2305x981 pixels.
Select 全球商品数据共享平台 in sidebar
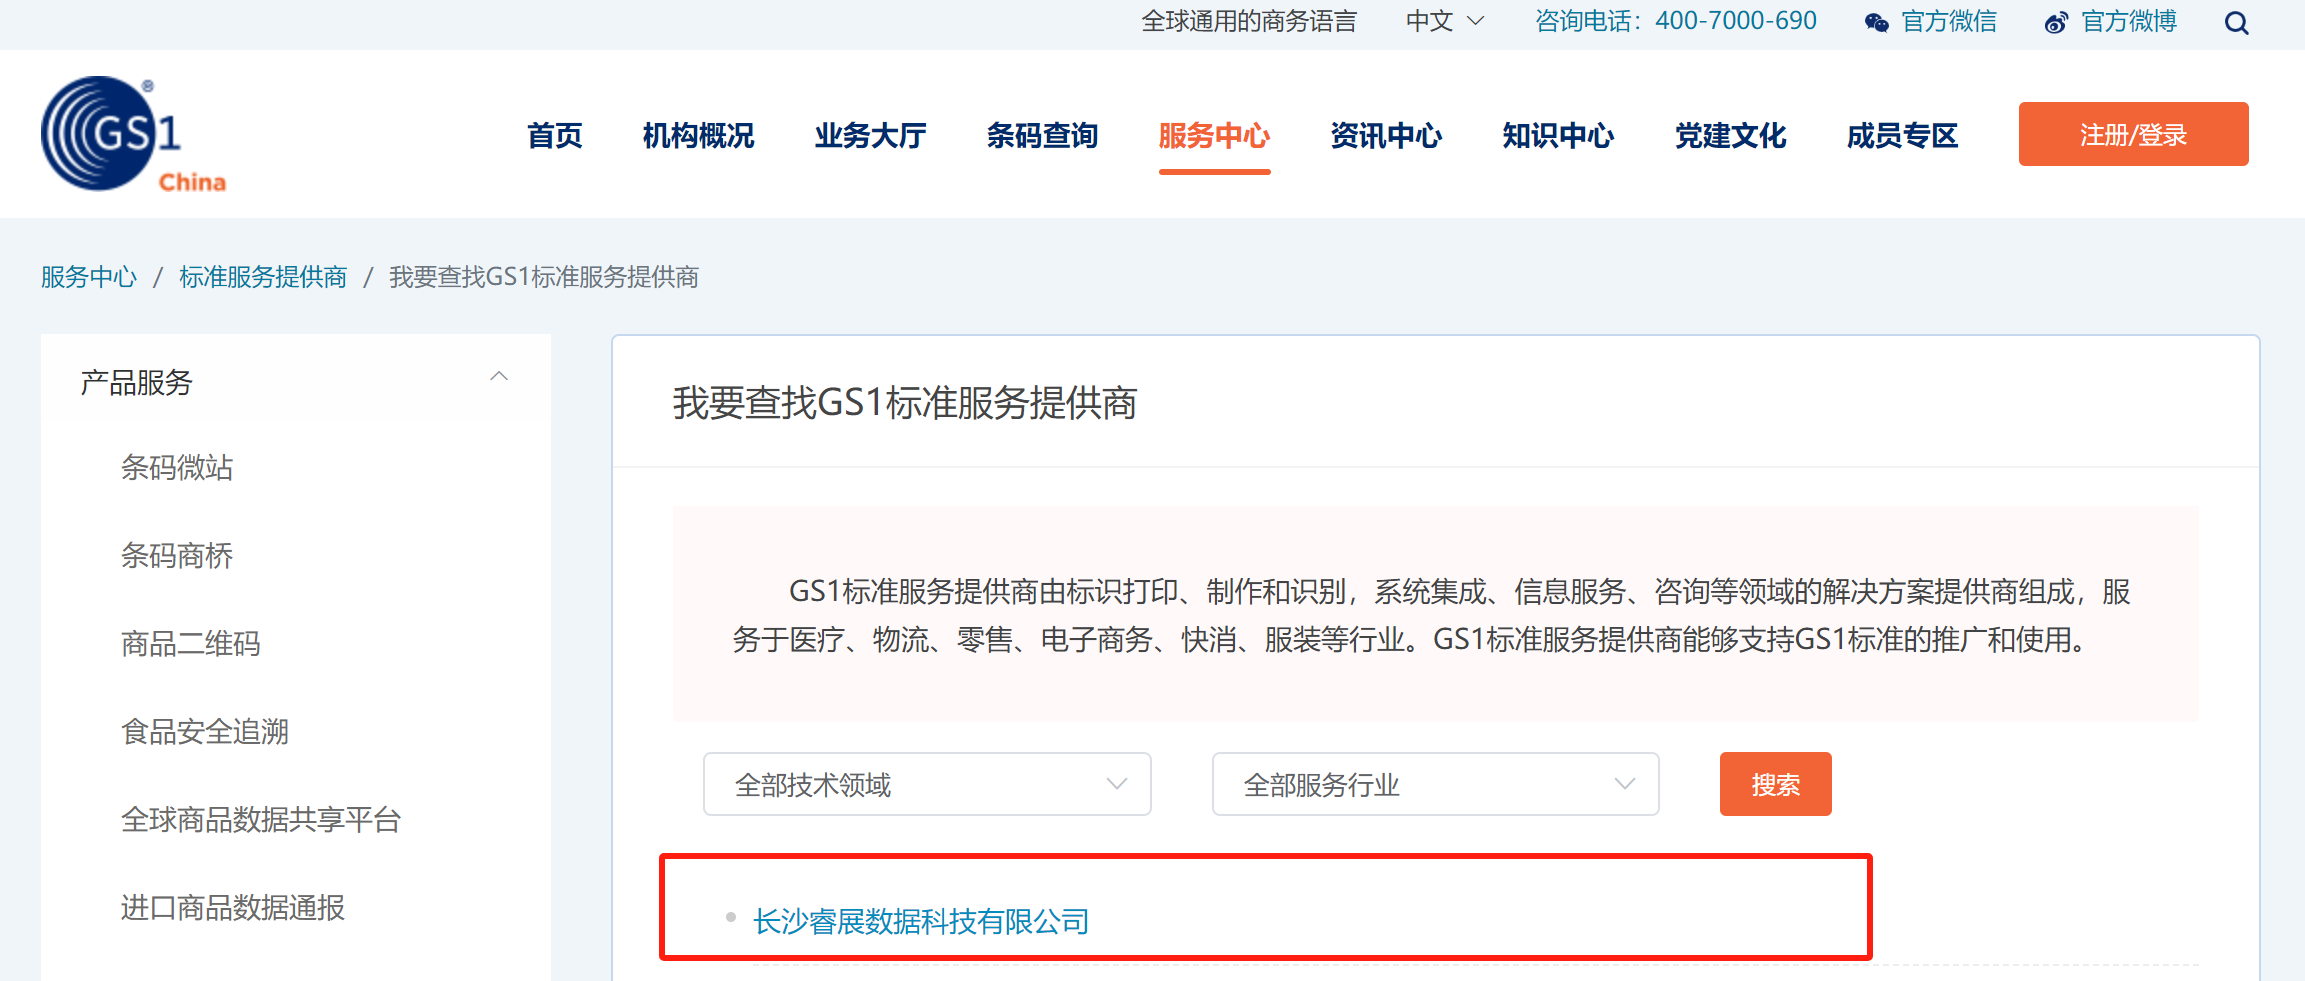(x=261, y=819)
